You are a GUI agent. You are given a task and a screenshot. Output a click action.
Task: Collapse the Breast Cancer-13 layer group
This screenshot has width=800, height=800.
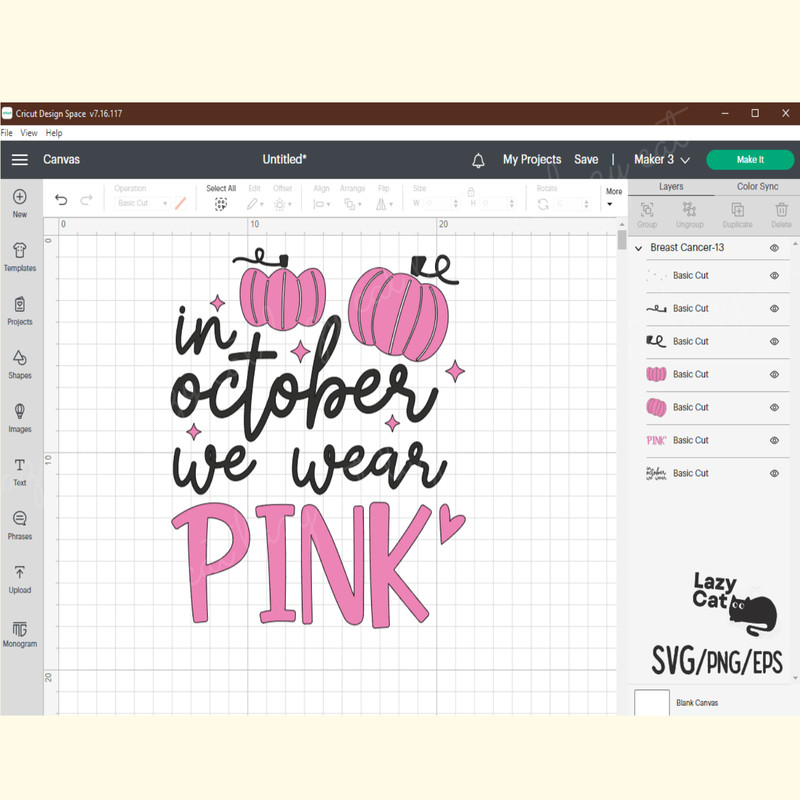[637, 247]
